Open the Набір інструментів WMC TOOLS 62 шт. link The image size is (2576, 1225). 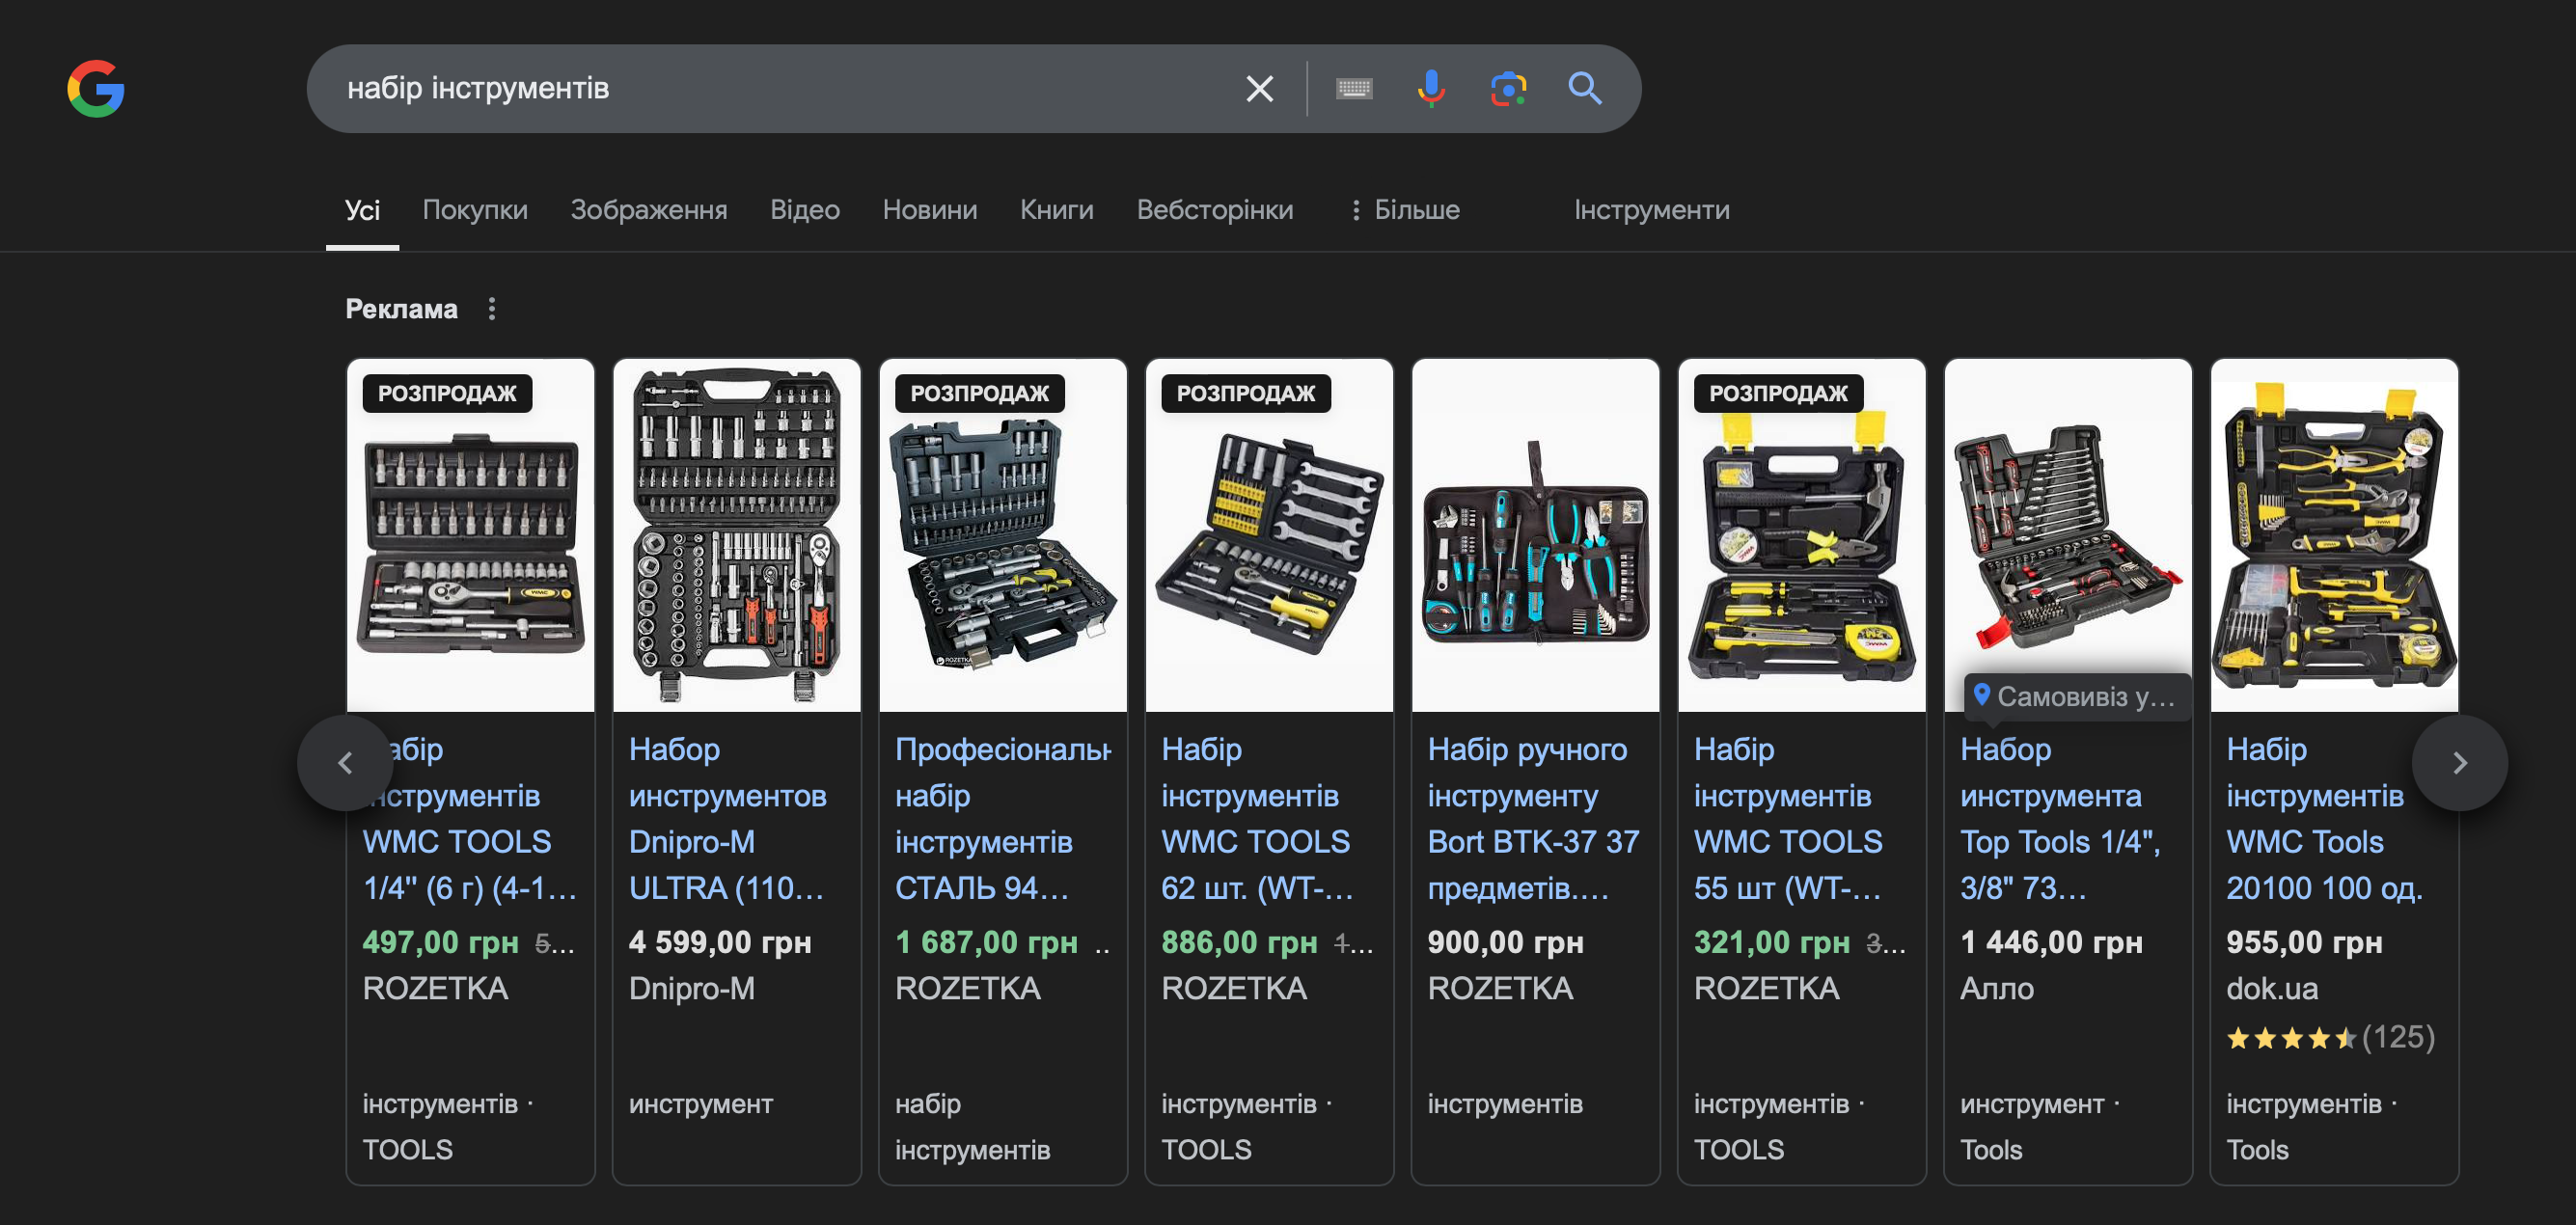click(x=1257, y=818)
